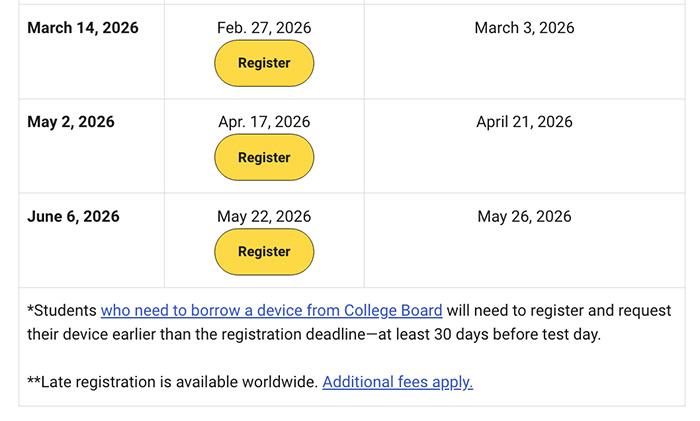
Task: Click the March 14, 2026 test date
Action: (83, 28)
